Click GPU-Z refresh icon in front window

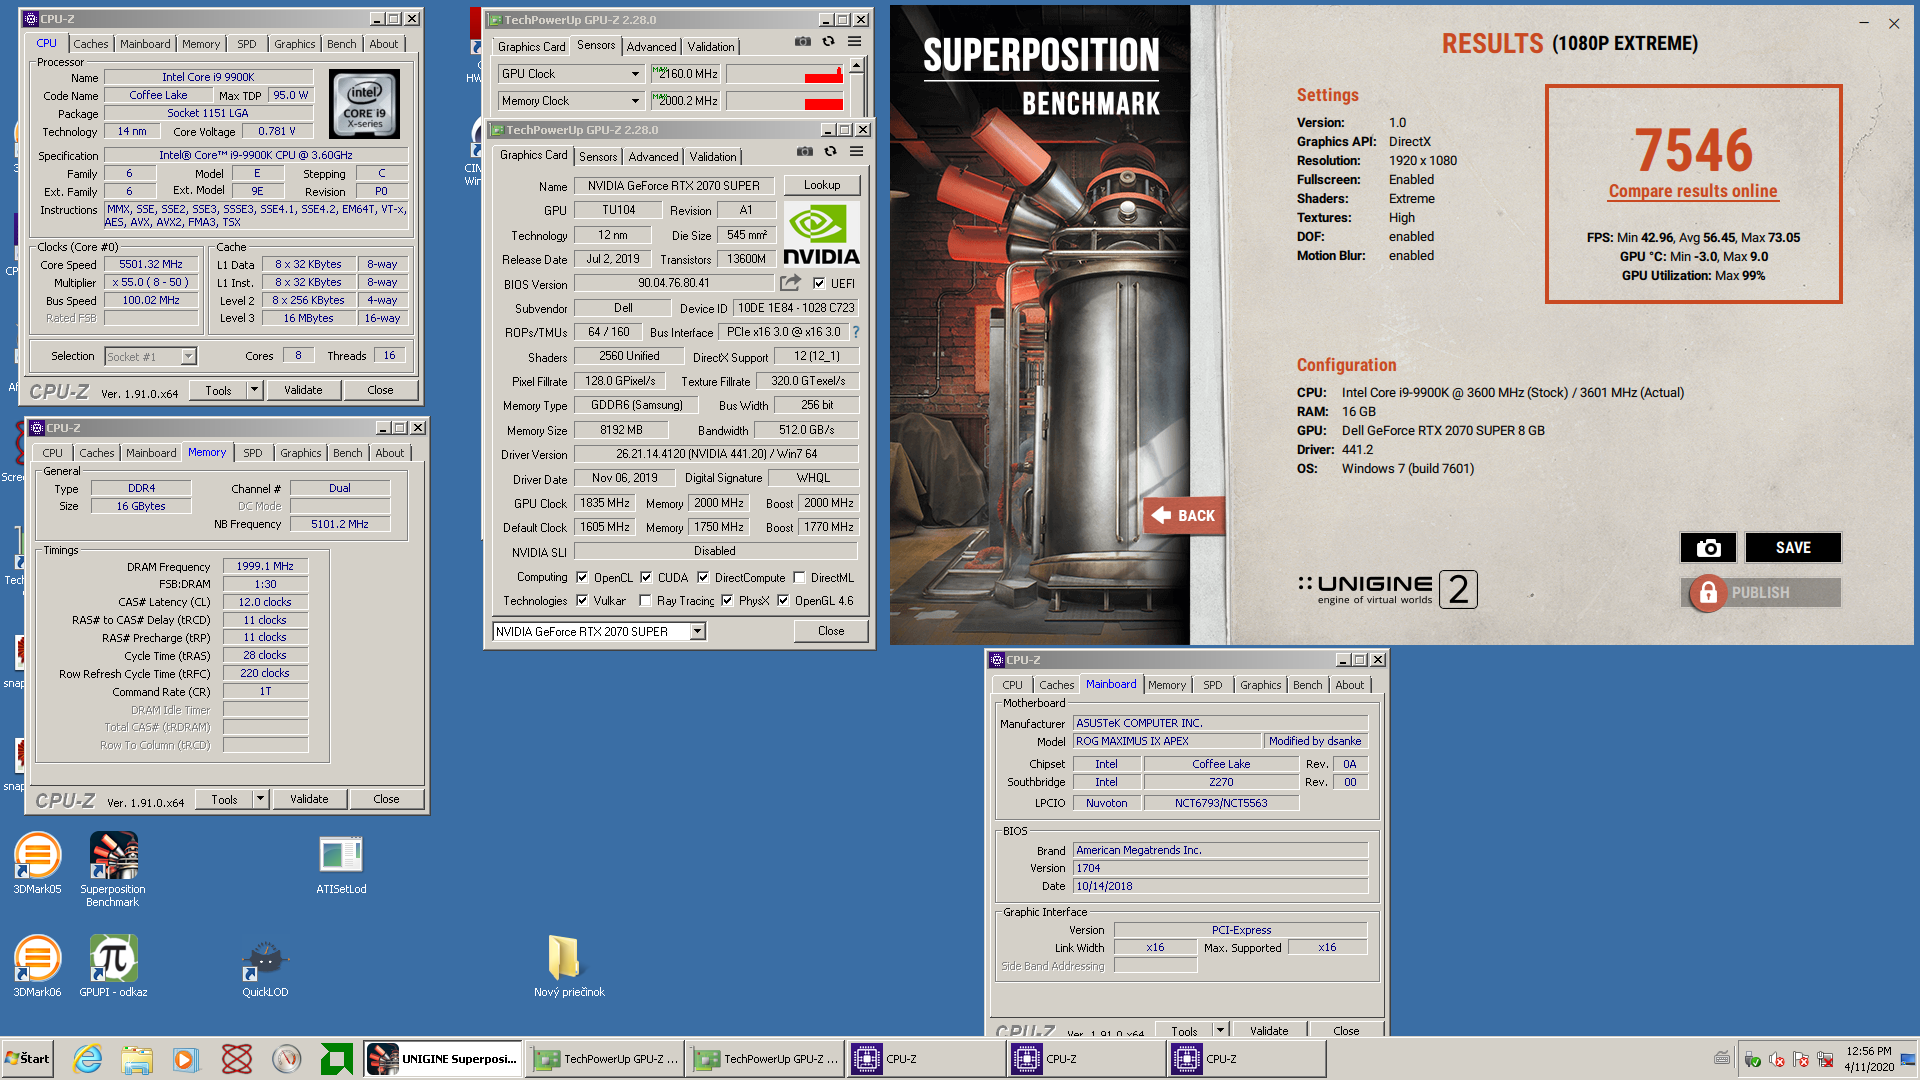tap(830, 152)
